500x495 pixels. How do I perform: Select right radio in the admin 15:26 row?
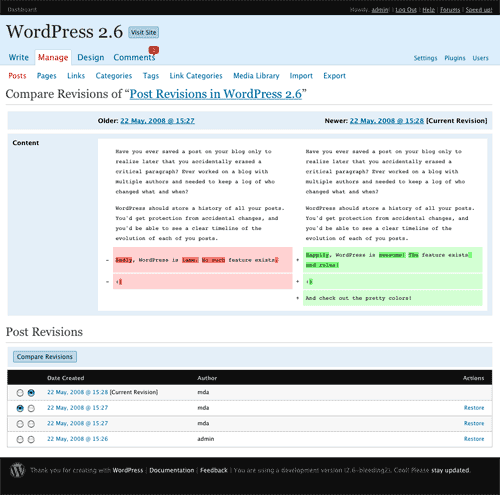tap(31, 440)
